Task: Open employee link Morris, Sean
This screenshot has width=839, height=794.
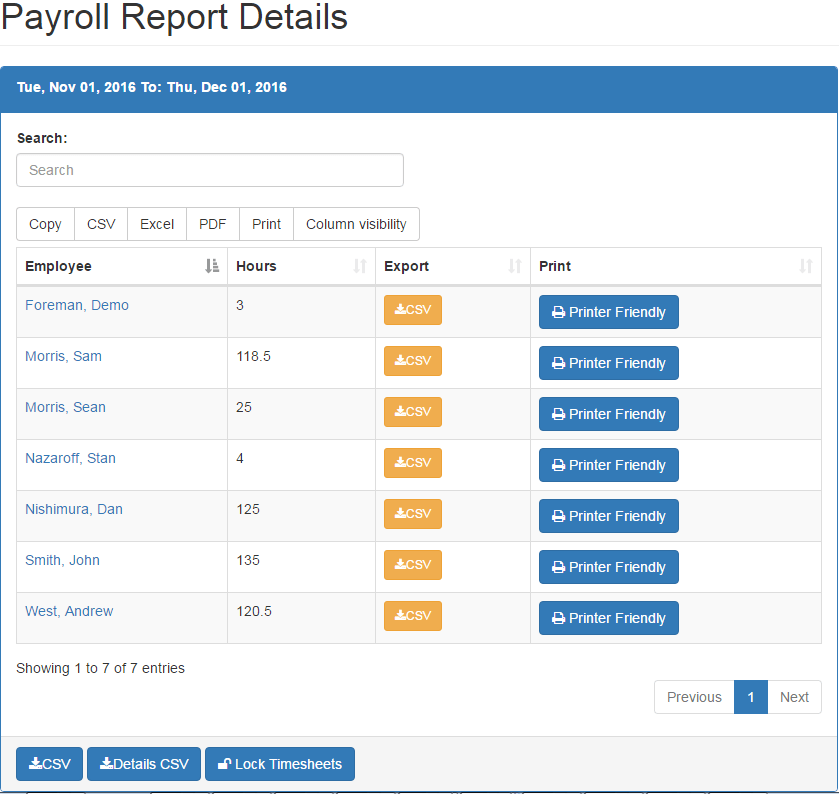Action: pyautogui.click(x=65, y=407)
